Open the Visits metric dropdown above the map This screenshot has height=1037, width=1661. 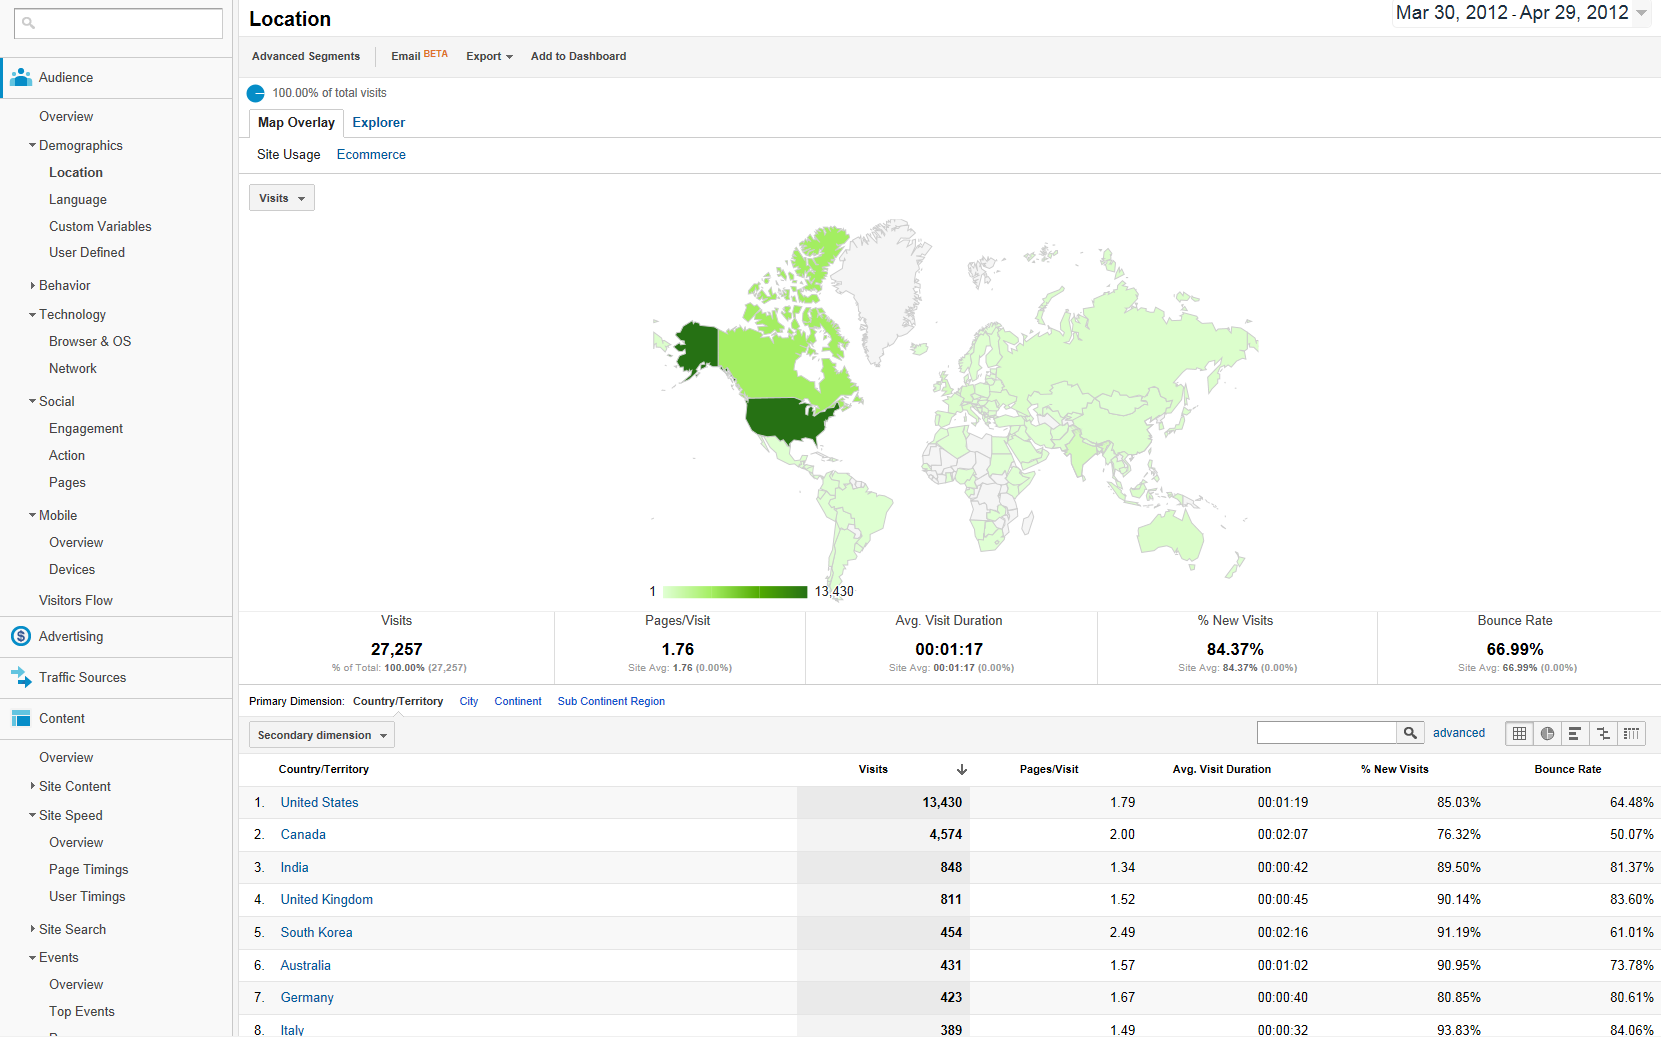pyautogui.click(x=281, y=197)
